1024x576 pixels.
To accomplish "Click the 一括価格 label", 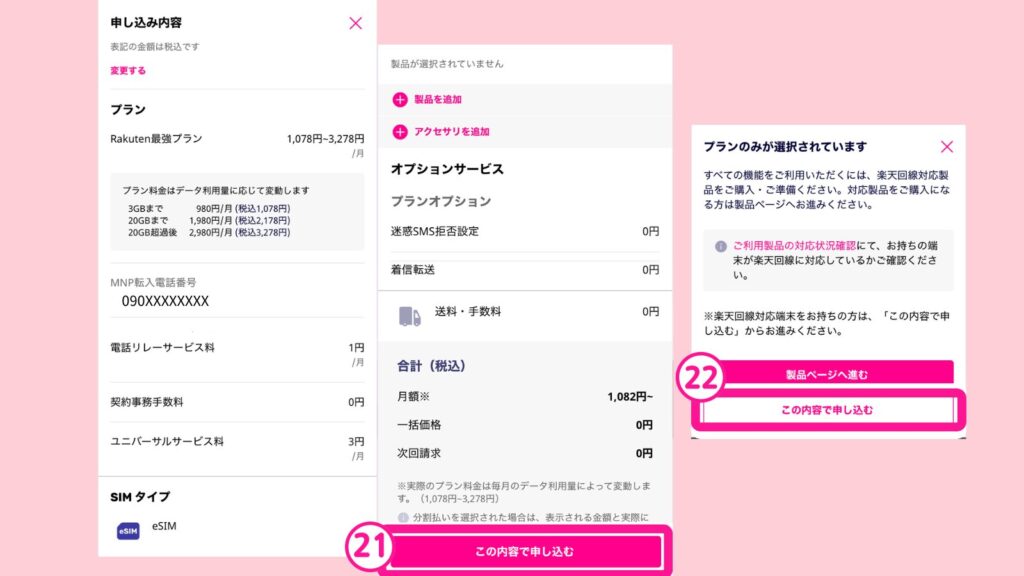I will click(x=419, y=424).
